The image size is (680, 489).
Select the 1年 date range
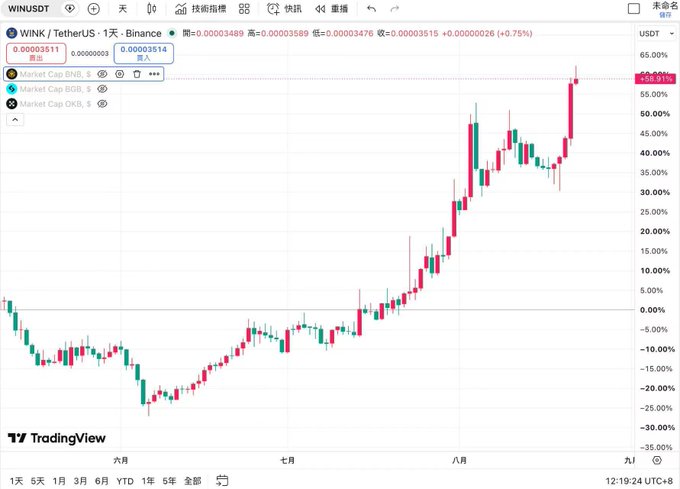[x=148, y=481]
